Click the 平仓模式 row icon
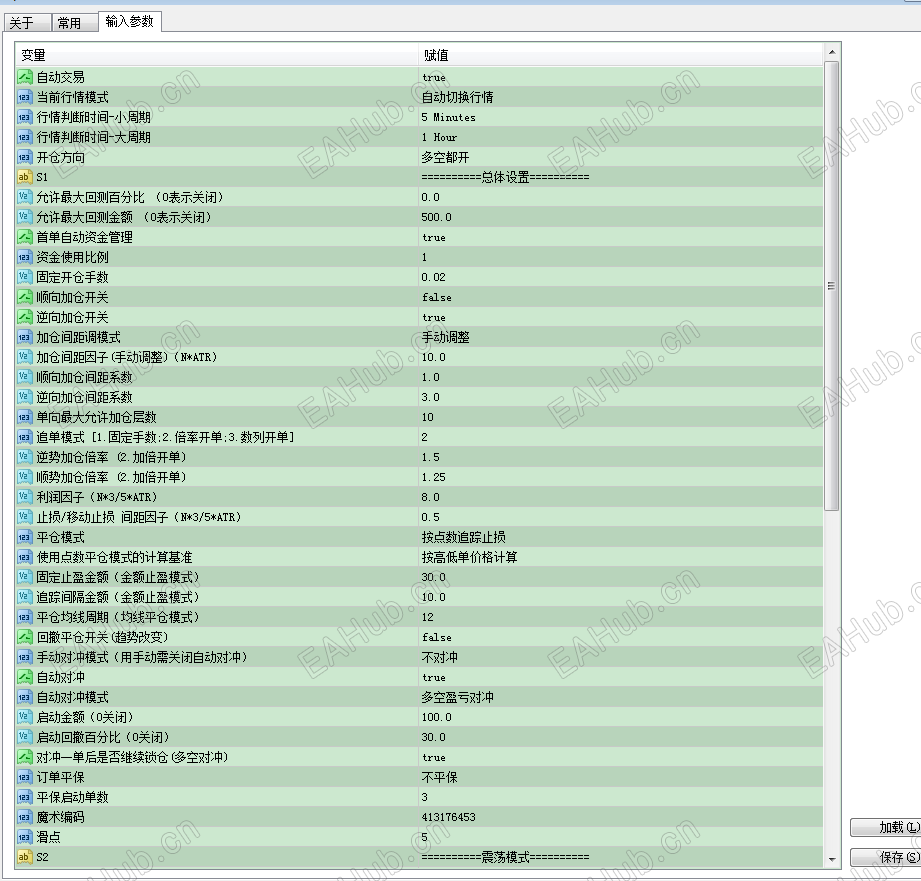 coord(24,537)
